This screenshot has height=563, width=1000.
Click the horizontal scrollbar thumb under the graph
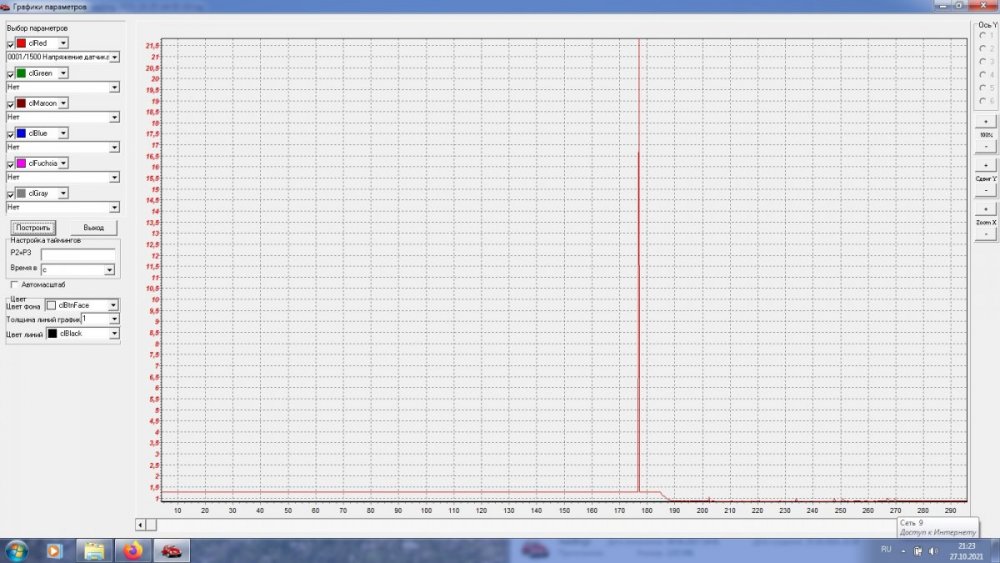(x=151, y=525)
